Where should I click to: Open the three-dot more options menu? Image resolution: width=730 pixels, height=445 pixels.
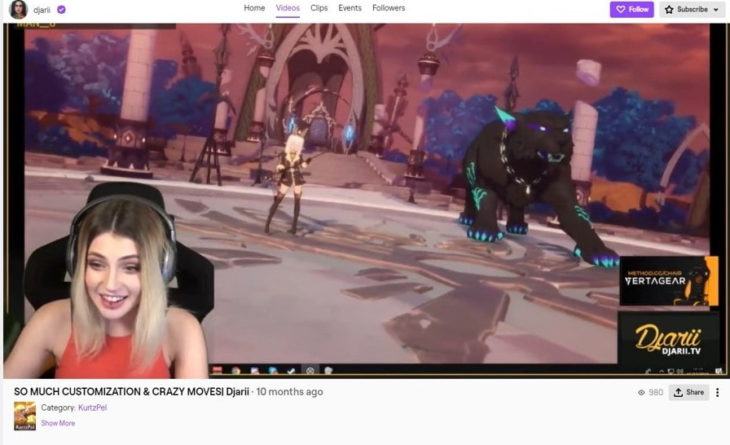pyautogui.click(x=717, y=392)
